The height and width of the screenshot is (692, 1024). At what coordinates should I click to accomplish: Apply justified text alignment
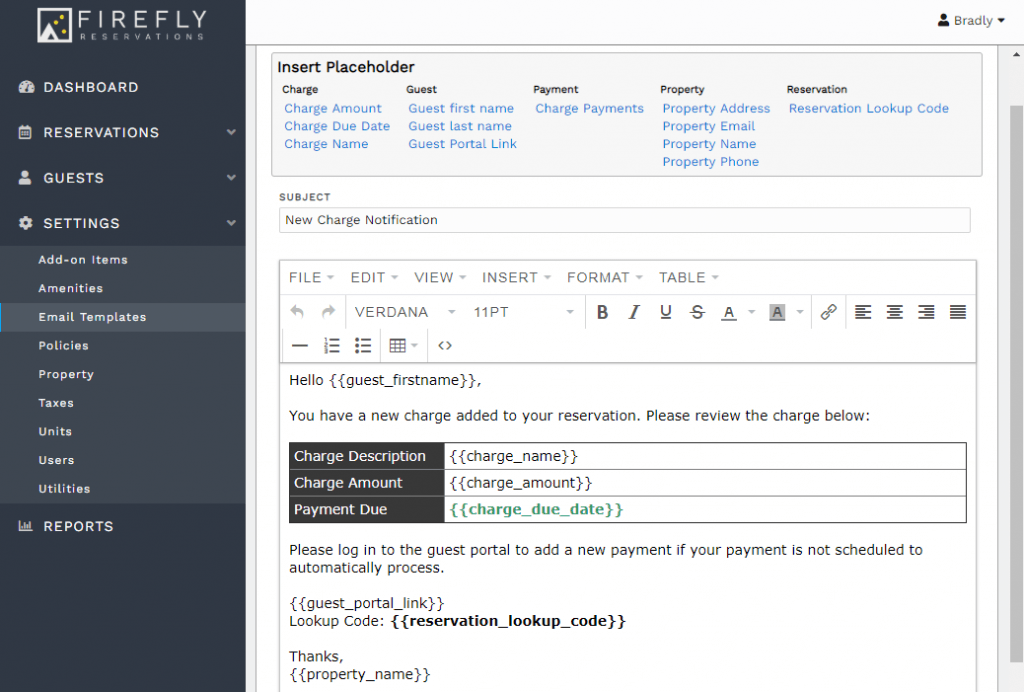pos(957,312)
